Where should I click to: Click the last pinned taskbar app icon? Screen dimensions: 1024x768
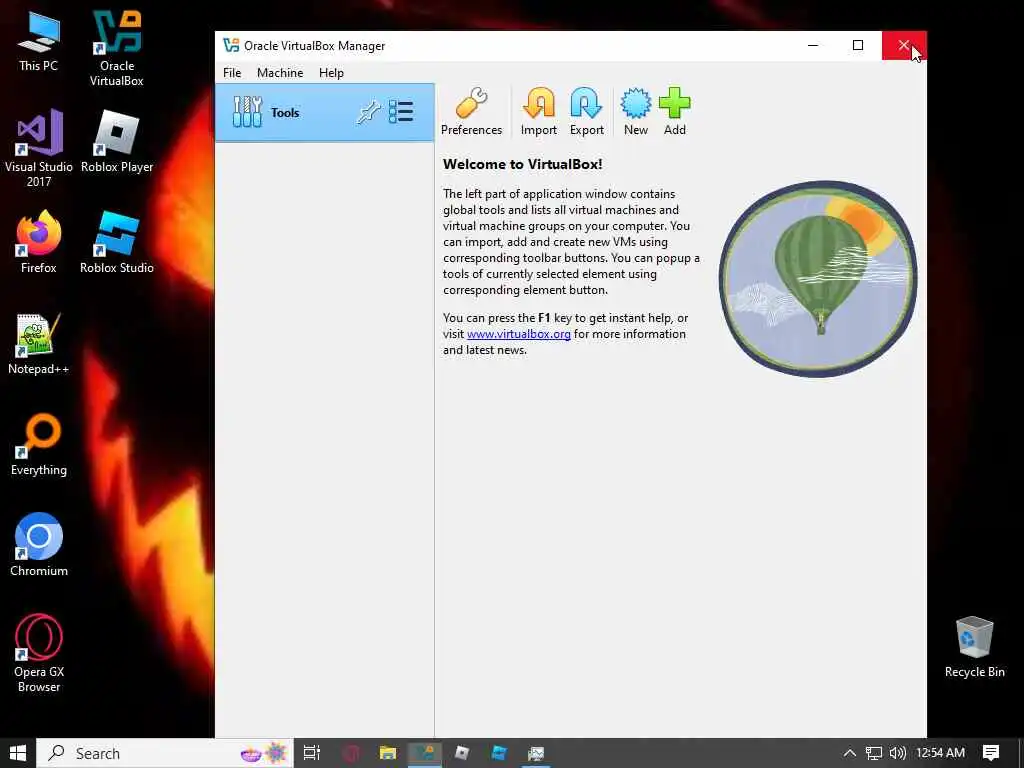(536, 753)
